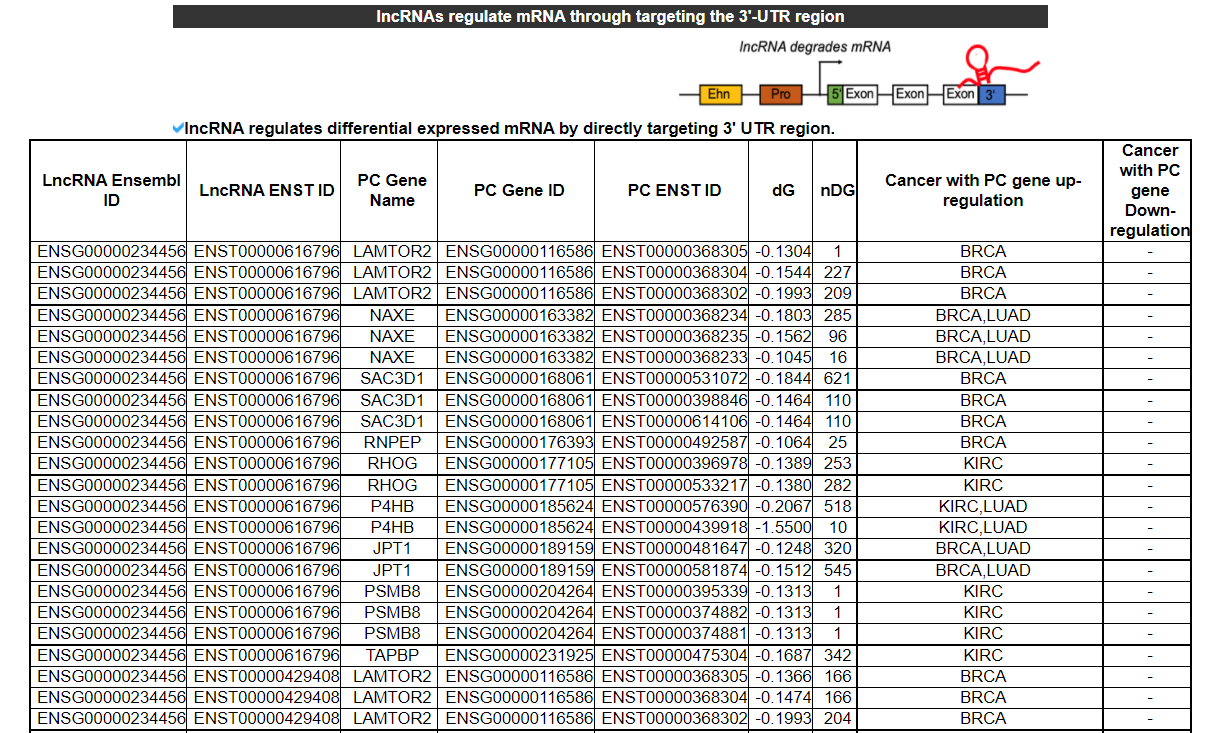
Task: Select the PC Gene Name column header
Action: coord(392,190)
